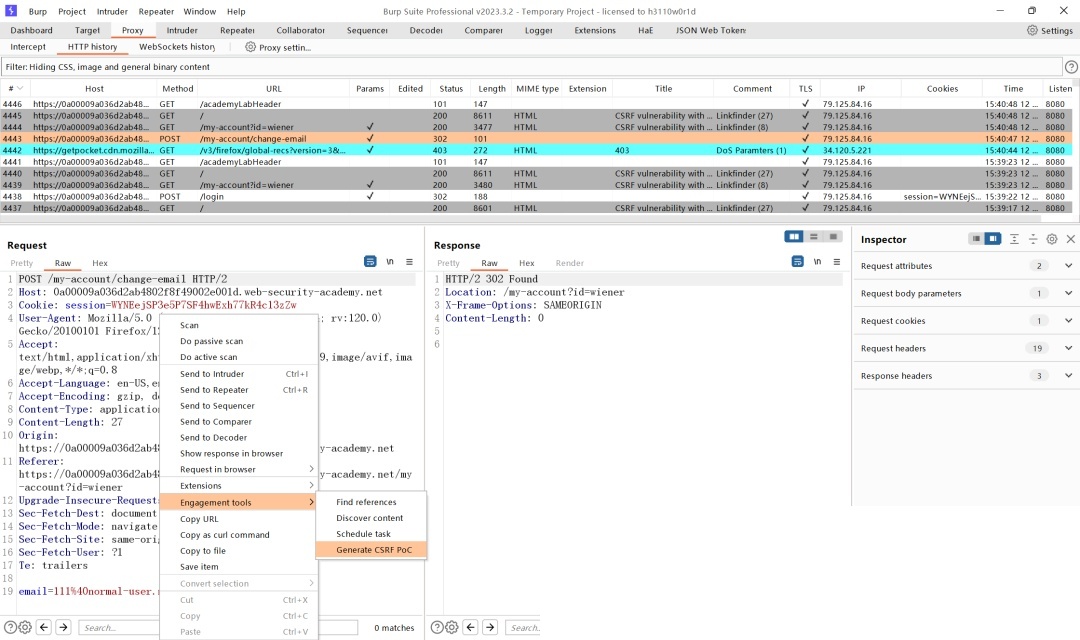Click the response search field
The image size is (1080, 640).
point(523,628)
